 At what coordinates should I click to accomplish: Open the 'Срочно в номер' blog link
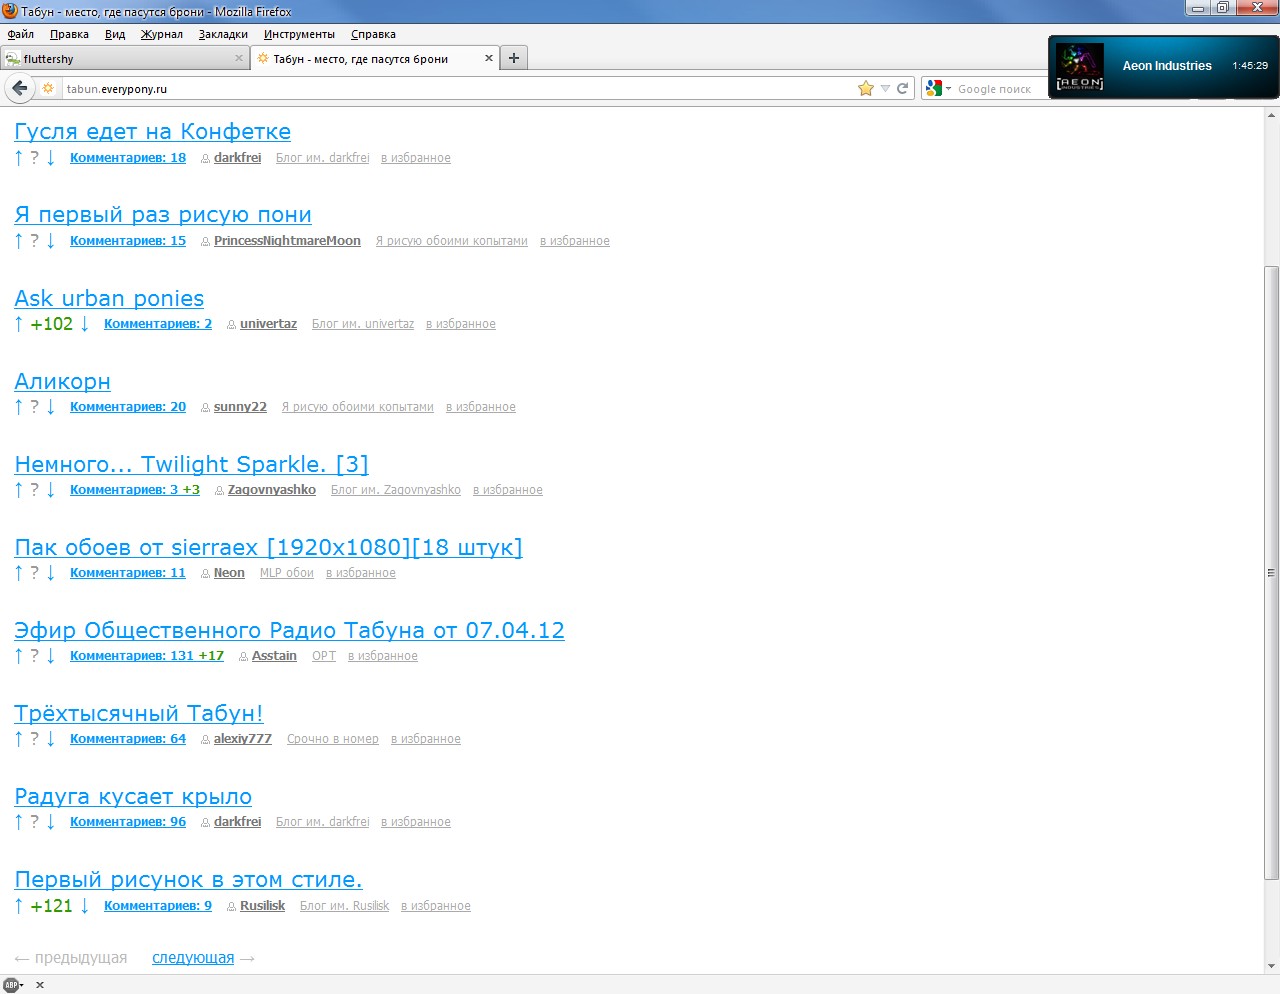(333, 739)
